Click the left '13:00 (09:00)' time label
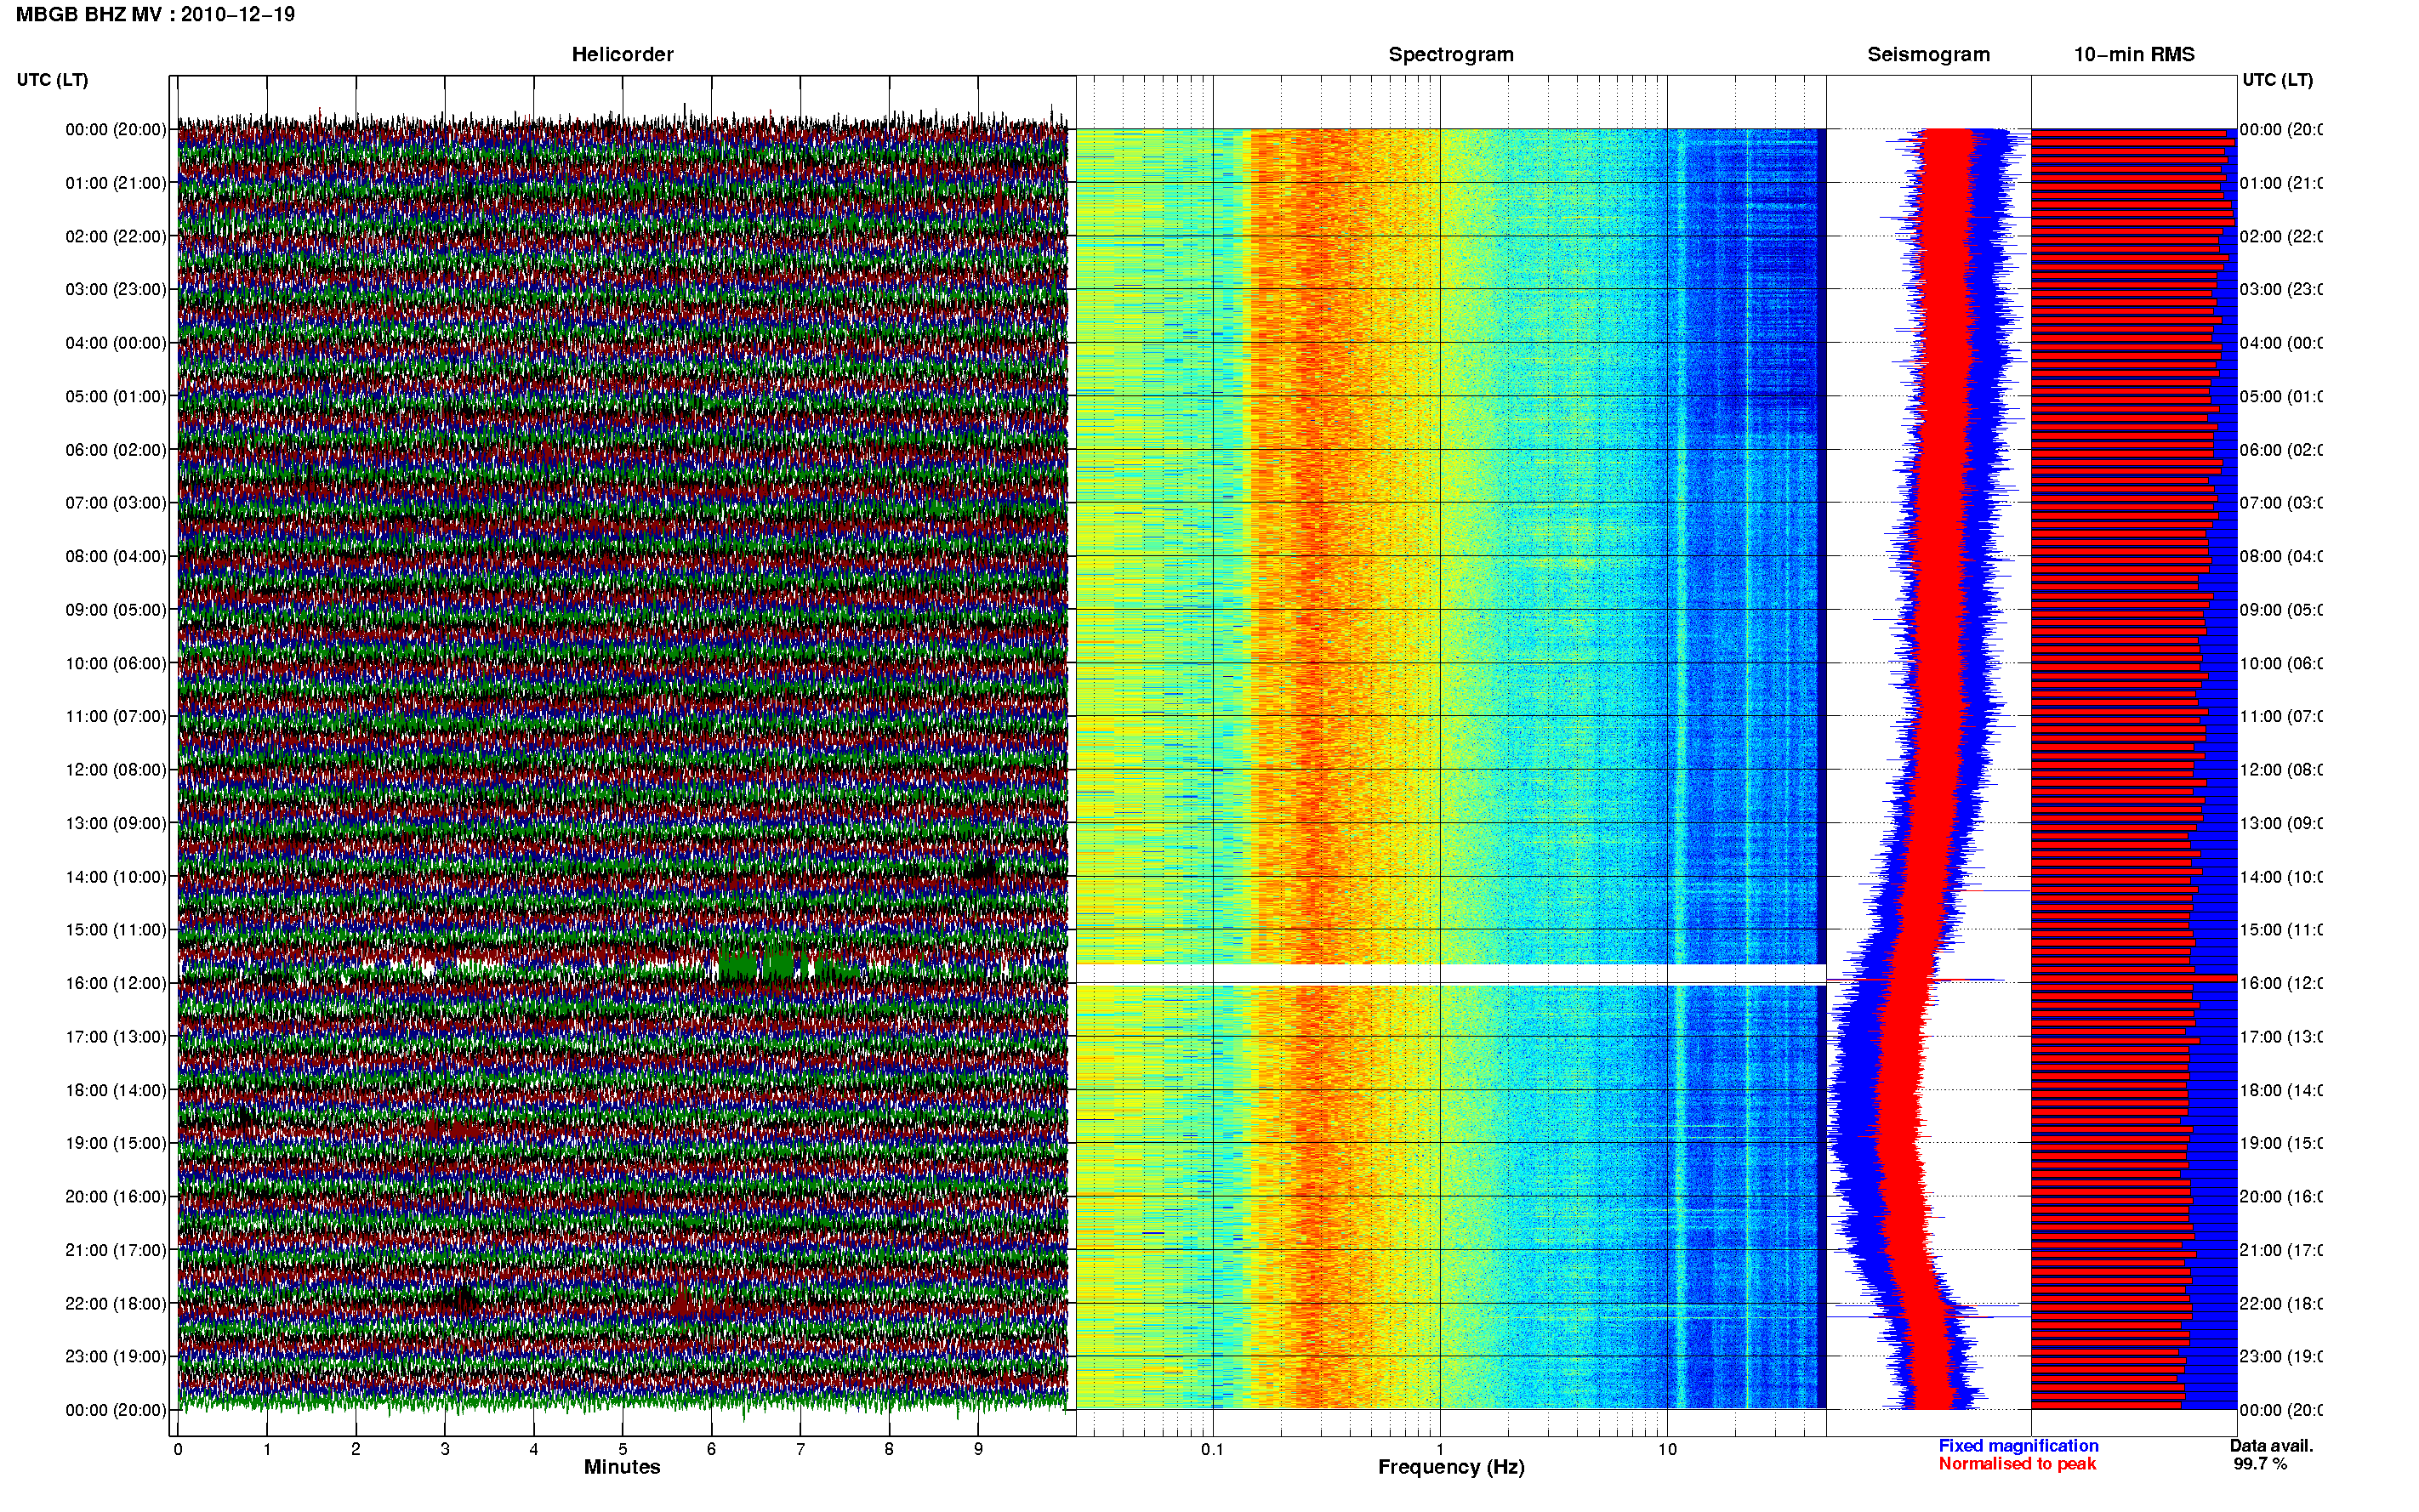Image resolution: width=2419 pixels, height=1512 pixels. (116, 823)
